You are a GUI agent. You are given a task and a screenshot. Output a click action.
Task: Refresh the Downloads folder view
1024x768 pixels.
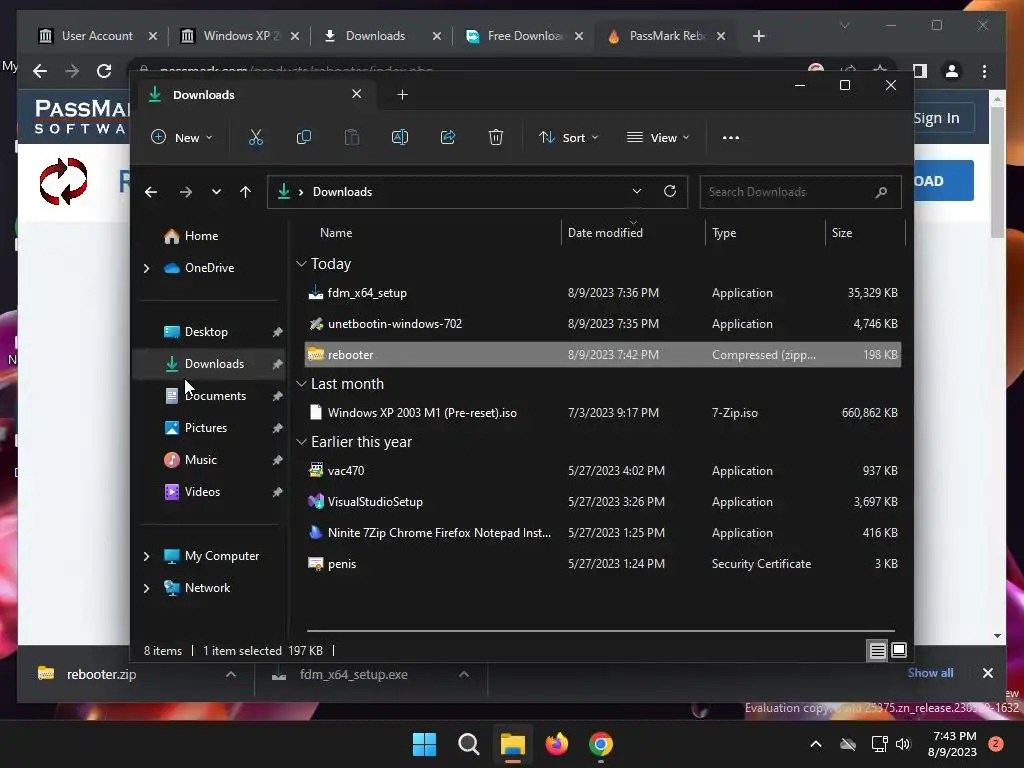click(669, 191)
